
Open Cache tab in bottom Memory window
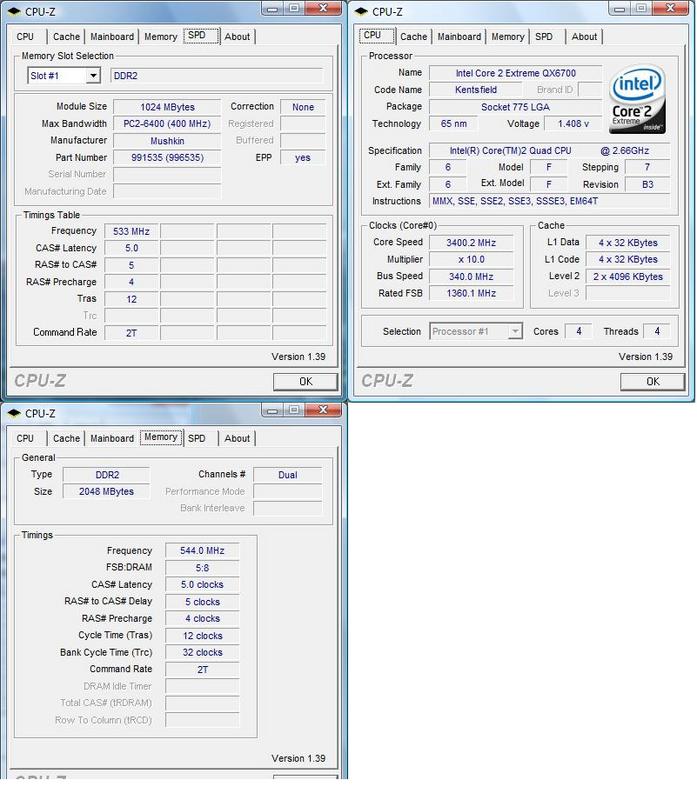coord(66,439)
